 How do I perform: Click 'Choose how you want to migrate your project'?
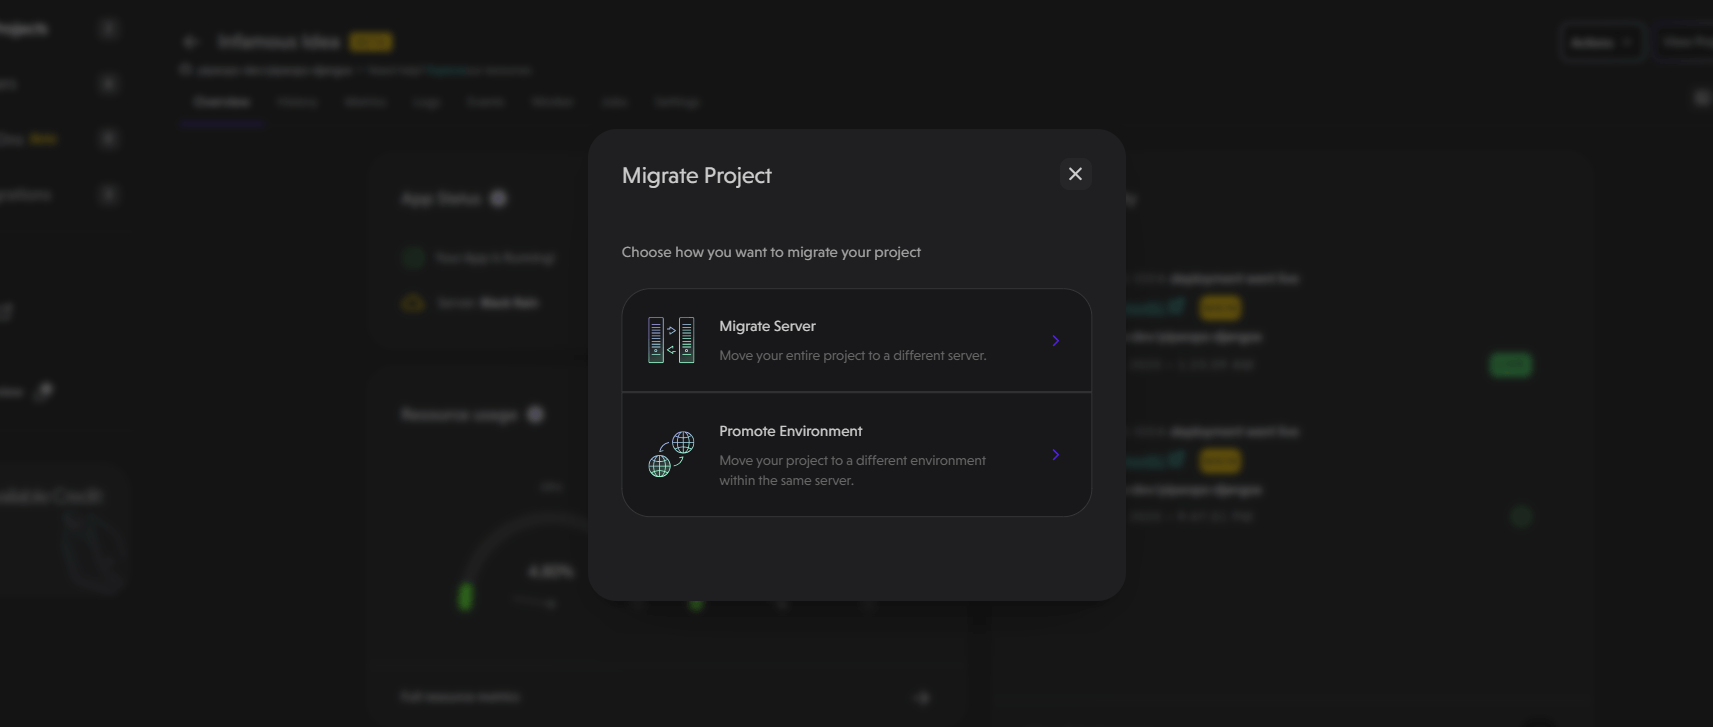pyautogui.click(x=771, y=252)
